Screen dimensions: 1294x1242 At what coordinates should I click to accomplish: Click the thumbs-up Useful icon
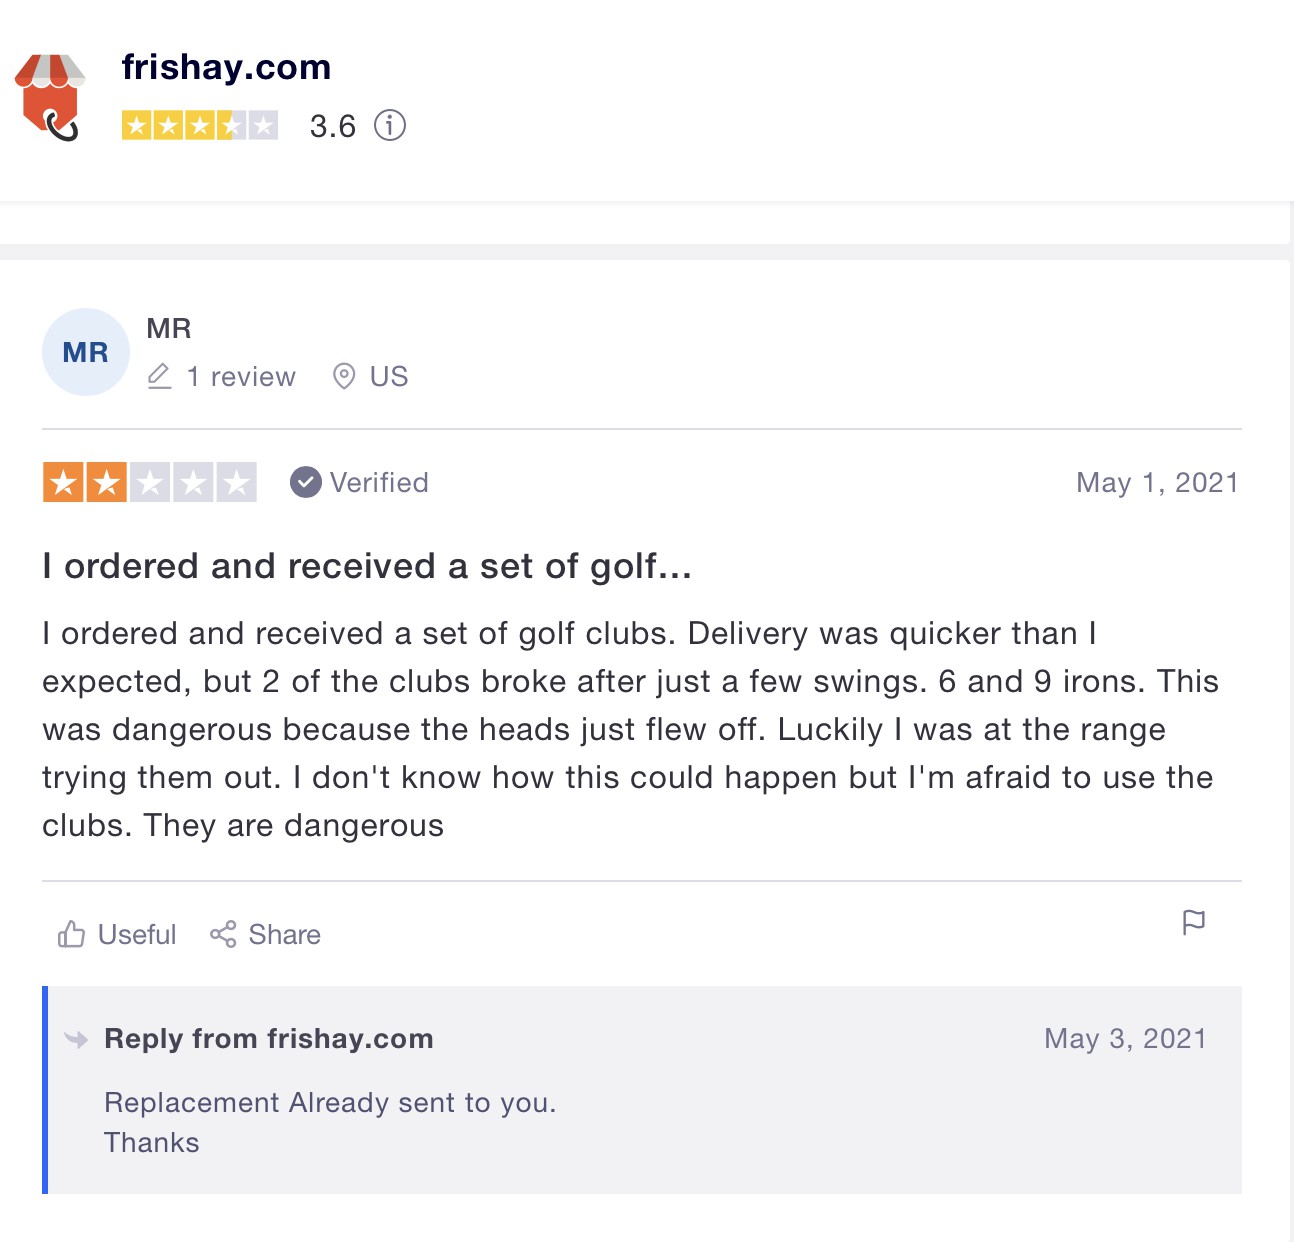point(71,934)
